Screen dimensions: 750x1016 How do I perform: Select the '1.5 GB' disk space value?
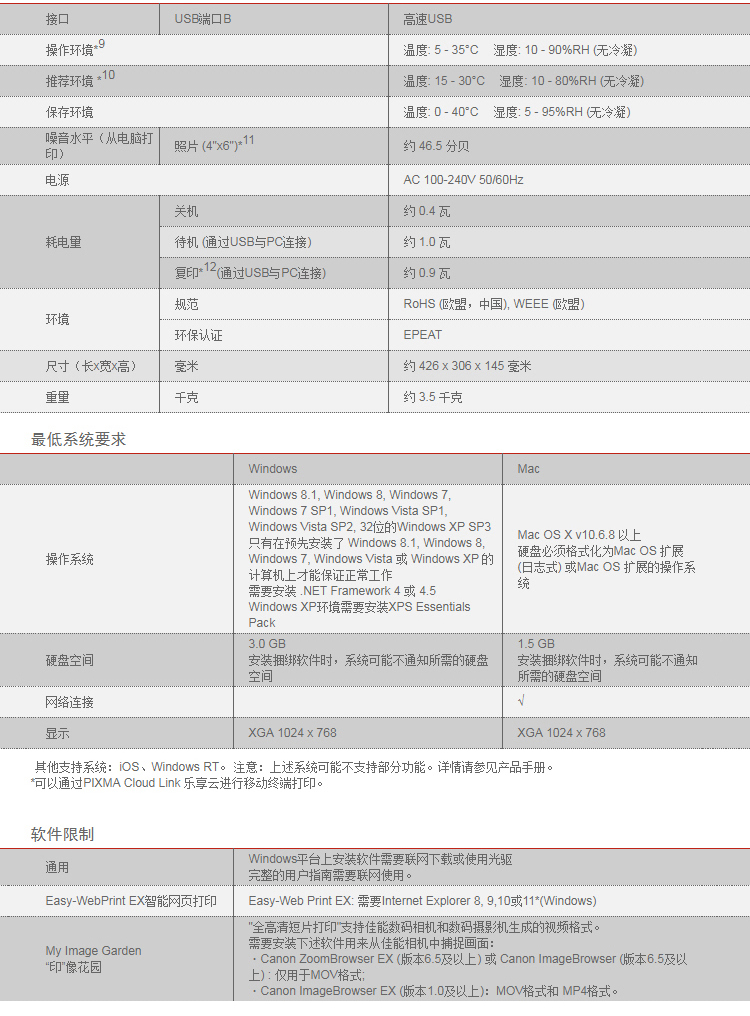point(535,645)
